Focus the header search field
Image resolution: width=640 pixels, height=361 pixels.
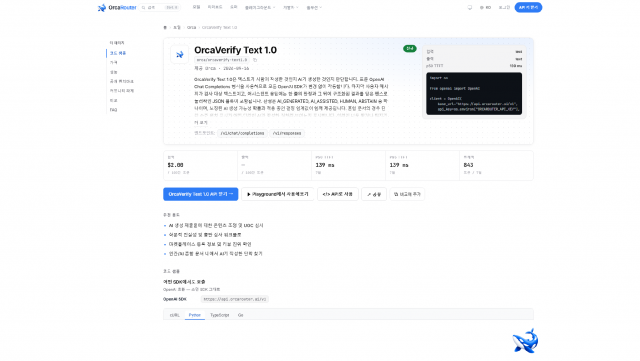pos(160,7)
